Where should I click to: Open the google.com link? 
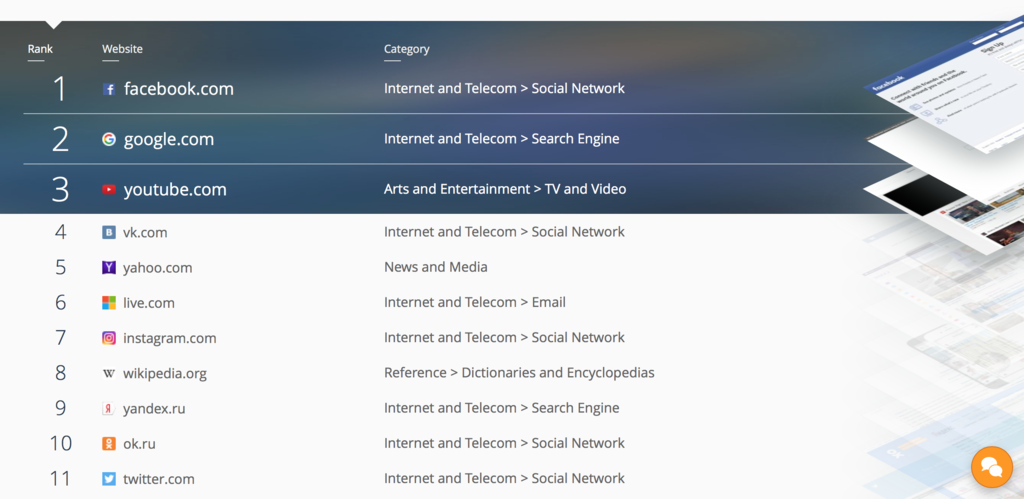[x=168, y=139]
